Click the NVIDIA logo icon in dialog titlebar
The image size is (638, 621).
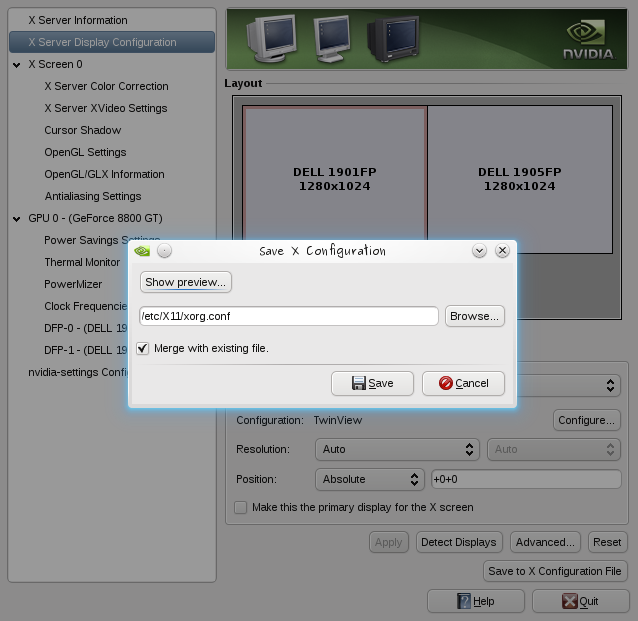143,251
